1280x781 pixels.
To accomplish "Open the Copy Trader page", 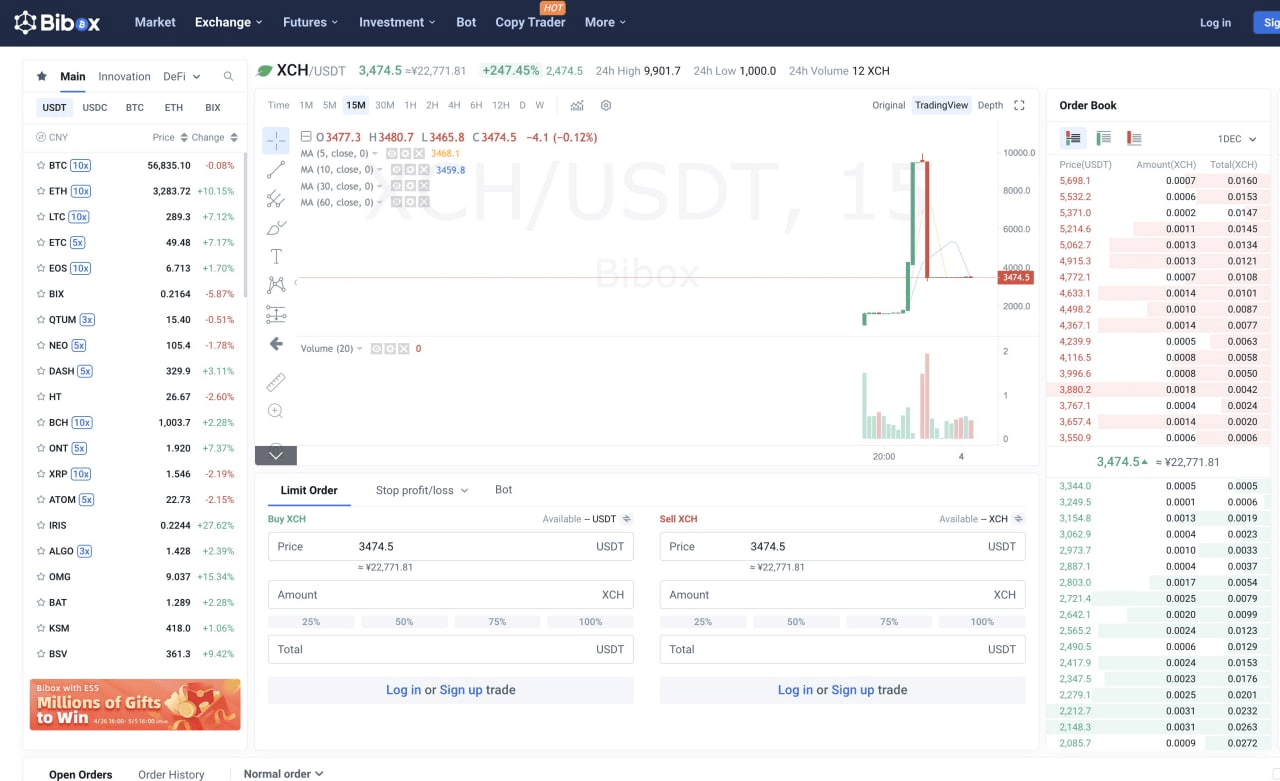I will (x=530, y=22).
